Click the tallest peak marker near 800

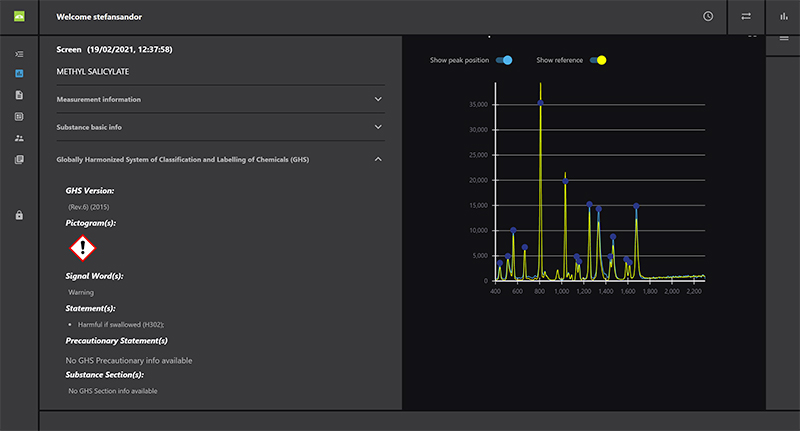click(540, 102)
